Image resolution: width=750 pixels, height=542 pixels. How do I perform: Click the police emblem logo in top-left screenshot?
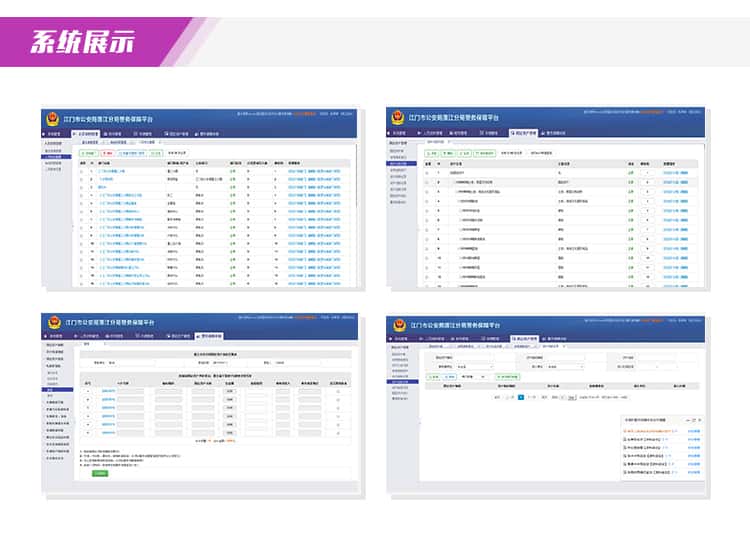[x=52, y=118]
